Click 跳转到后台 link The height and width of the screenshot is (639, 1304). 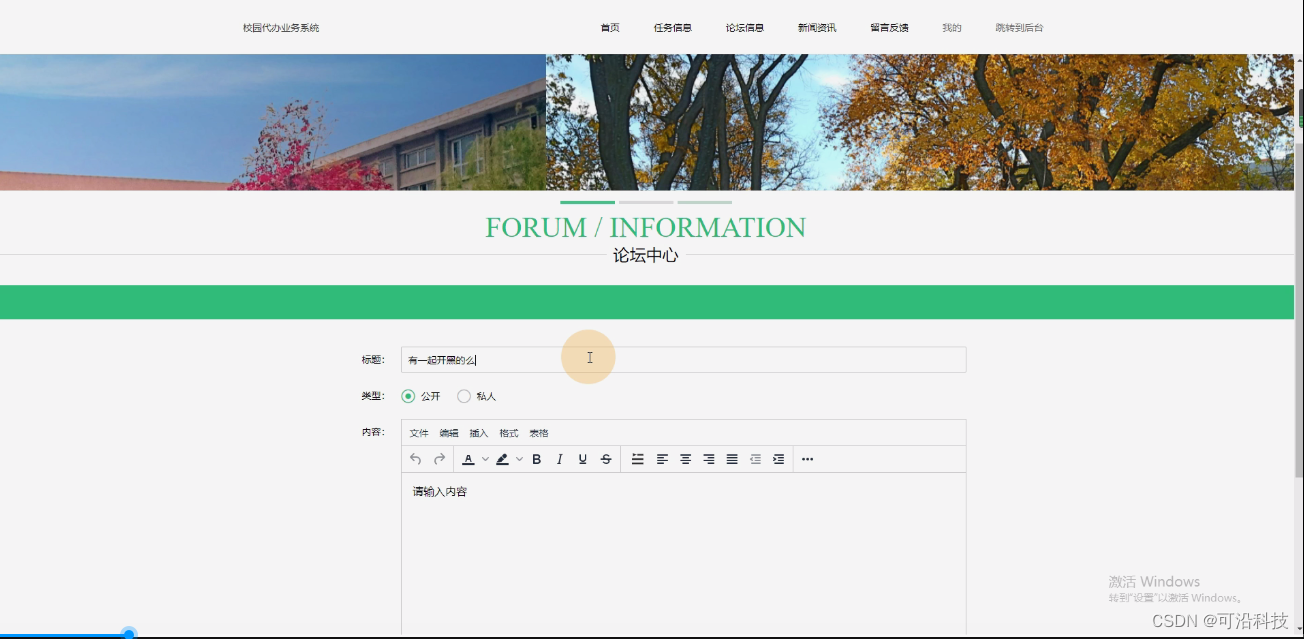click(x=1019, y=28)
